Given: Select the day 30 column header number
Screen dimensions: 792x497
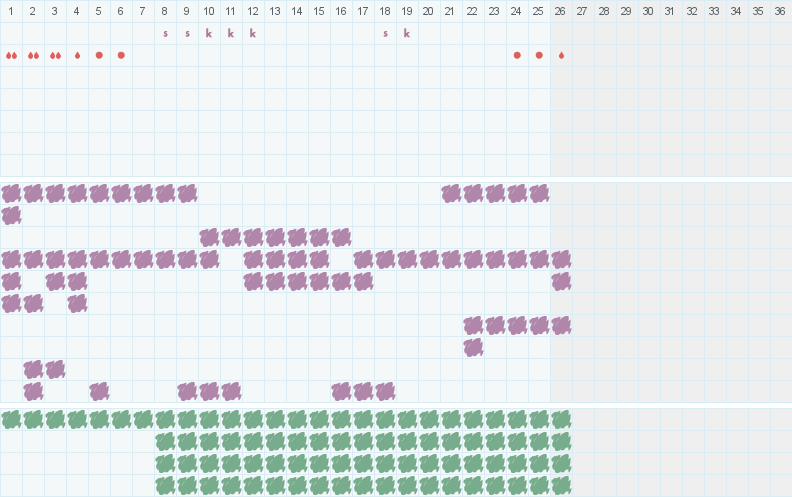Looking at the screenshot, I should (x=648, y=11).
